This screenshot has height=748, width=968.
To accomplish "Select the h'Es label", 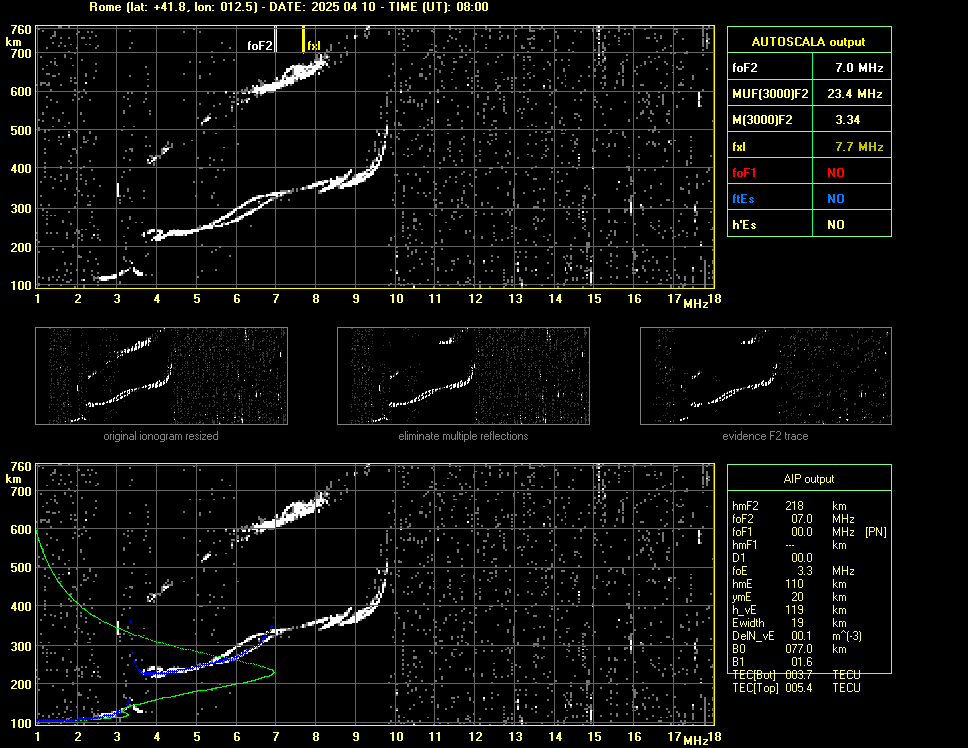I will pyautogui.click(x=745, y=225).
